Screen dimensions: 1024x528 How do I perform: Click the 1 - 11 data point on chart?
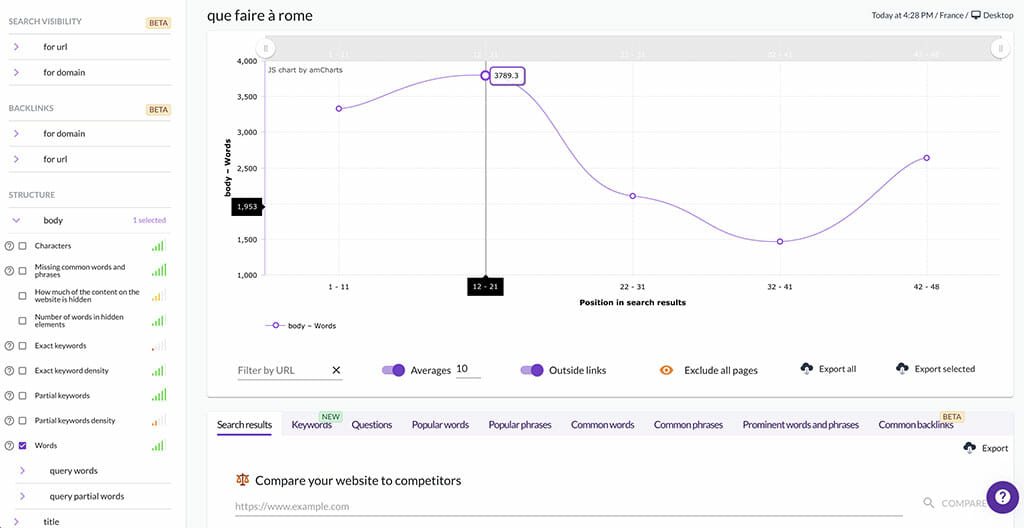[338, 108]
